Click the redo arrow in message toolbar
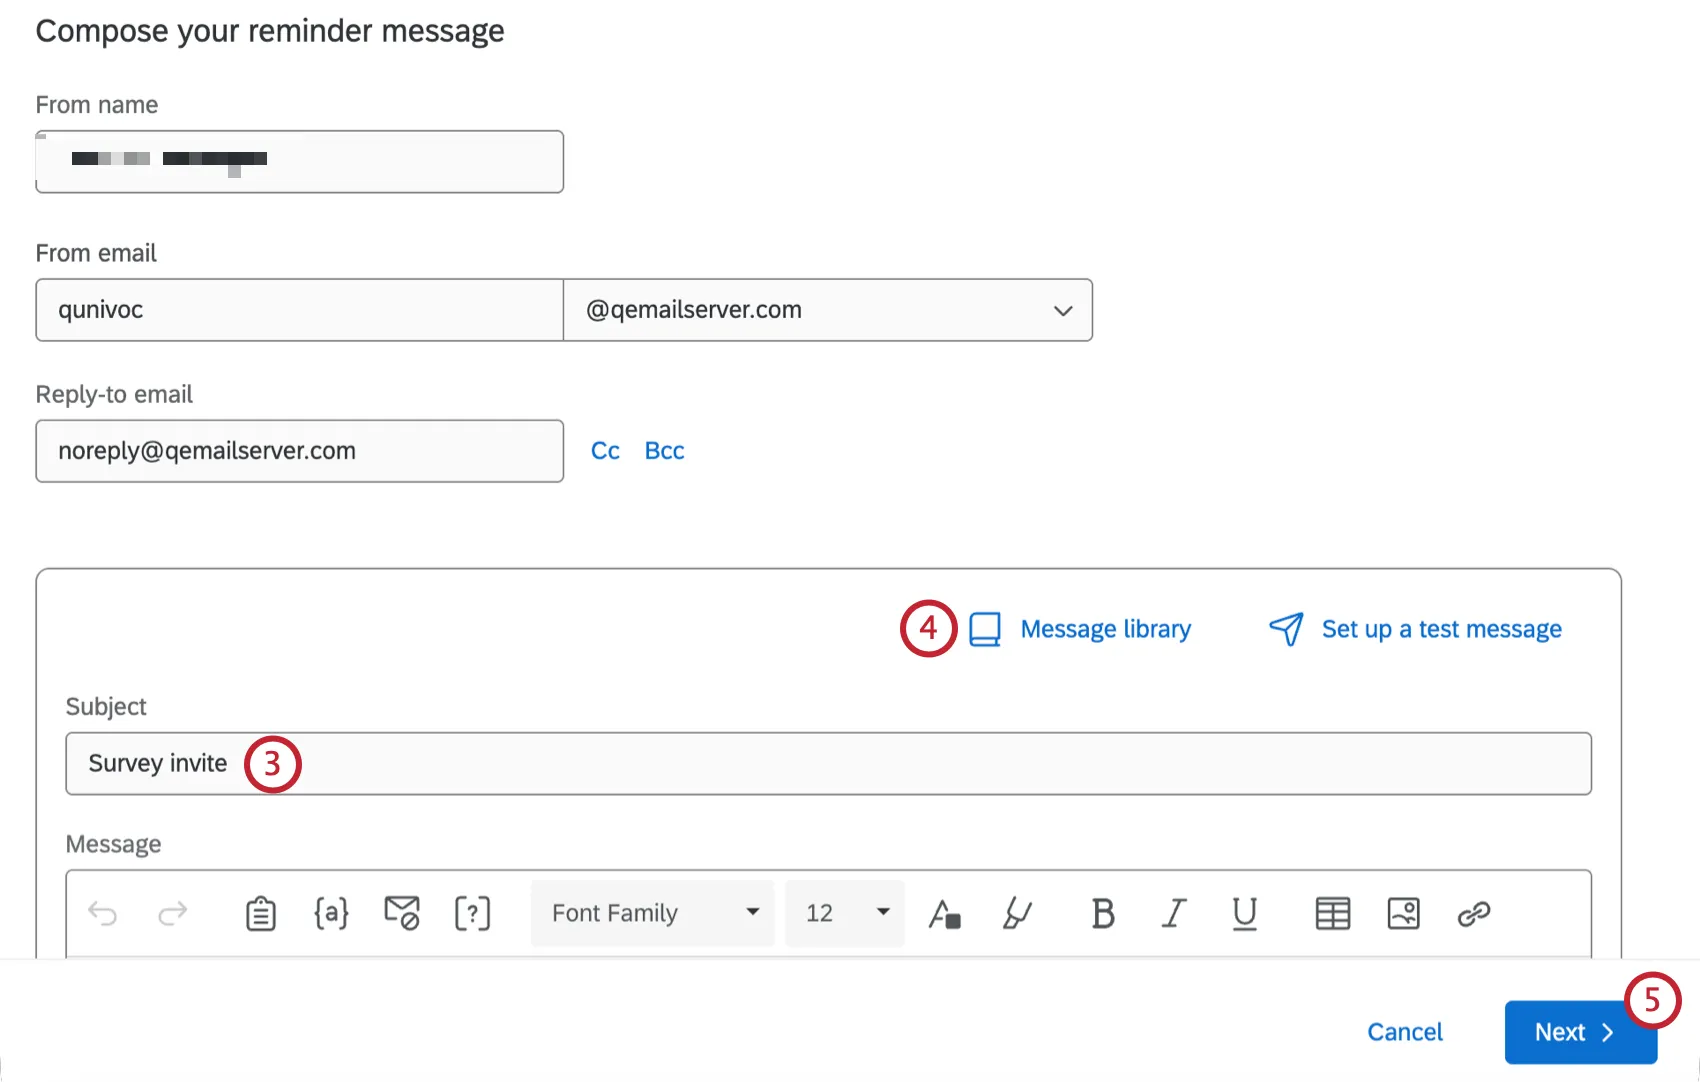Image resolution: width=1700 pixels, height=1082 pixels. (x=173, y=913)
